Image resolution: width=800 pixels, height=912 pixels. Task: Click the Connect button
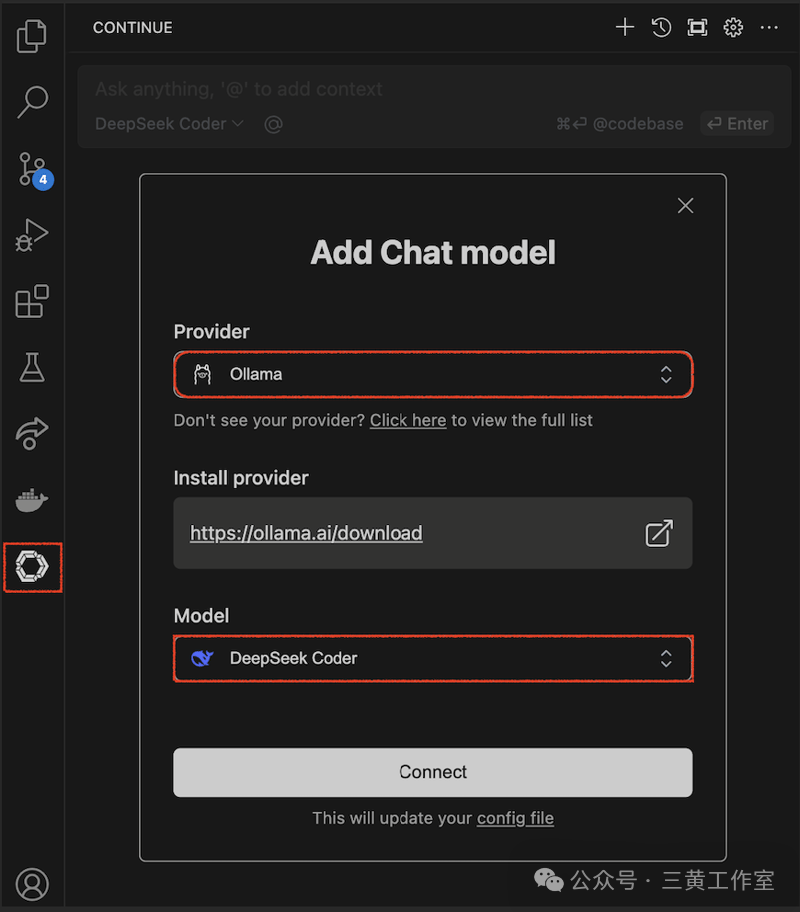[433, 772]
